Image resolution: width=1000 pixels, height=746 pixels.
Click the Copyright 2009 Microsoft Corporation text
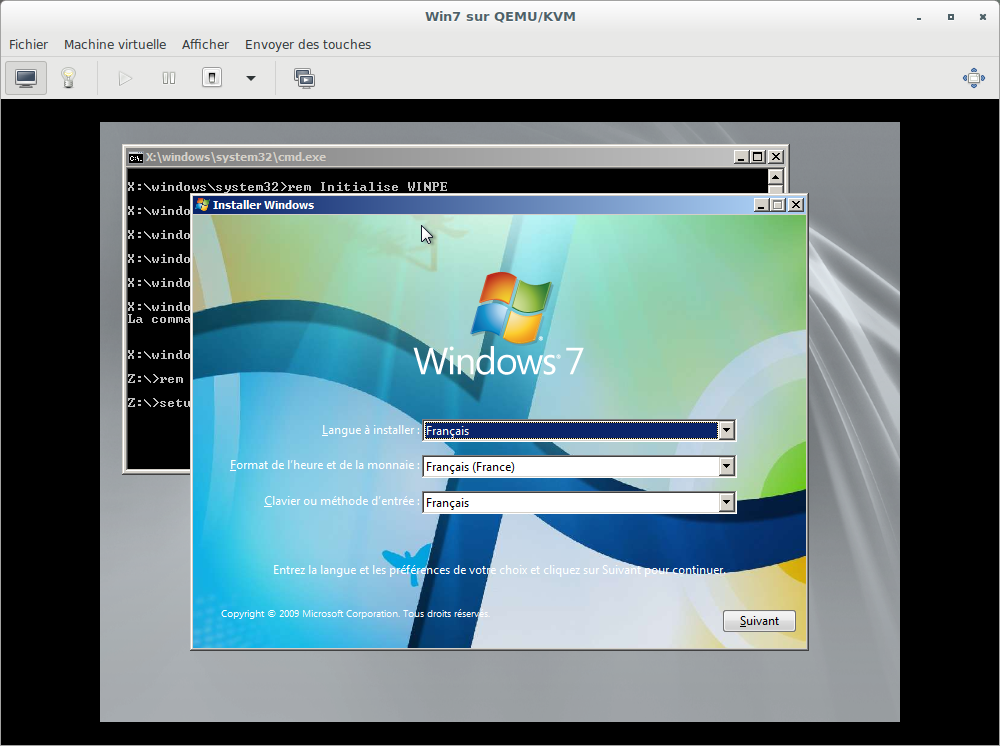coord(355,613)
